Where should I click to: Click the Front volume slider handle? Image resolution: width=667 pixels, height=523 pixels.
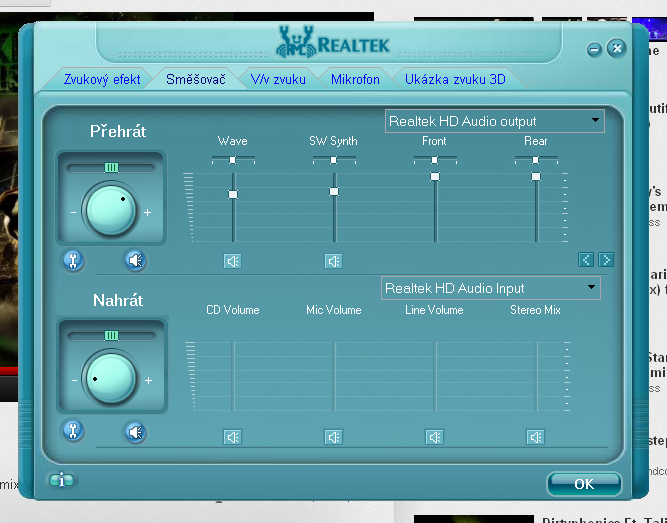coord(435,176)
